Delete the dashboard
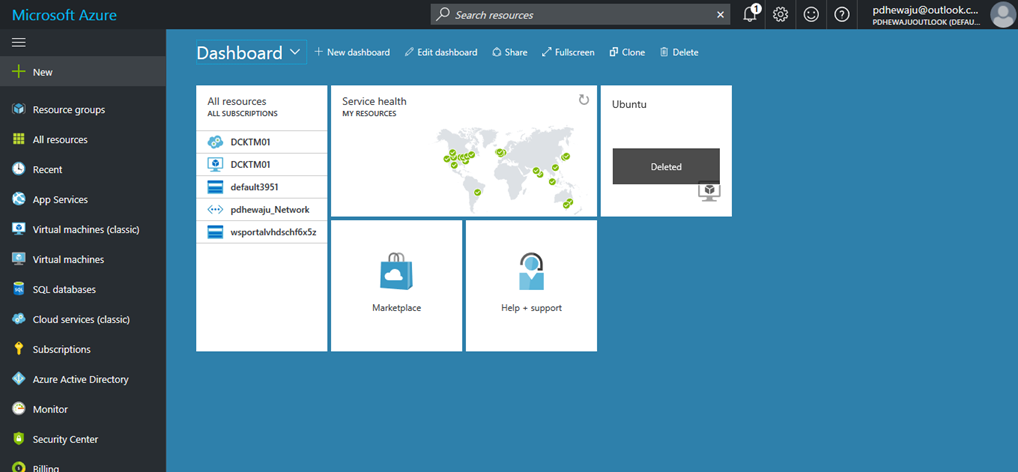This screenshot has height=472, width=1018. [679, 52]
